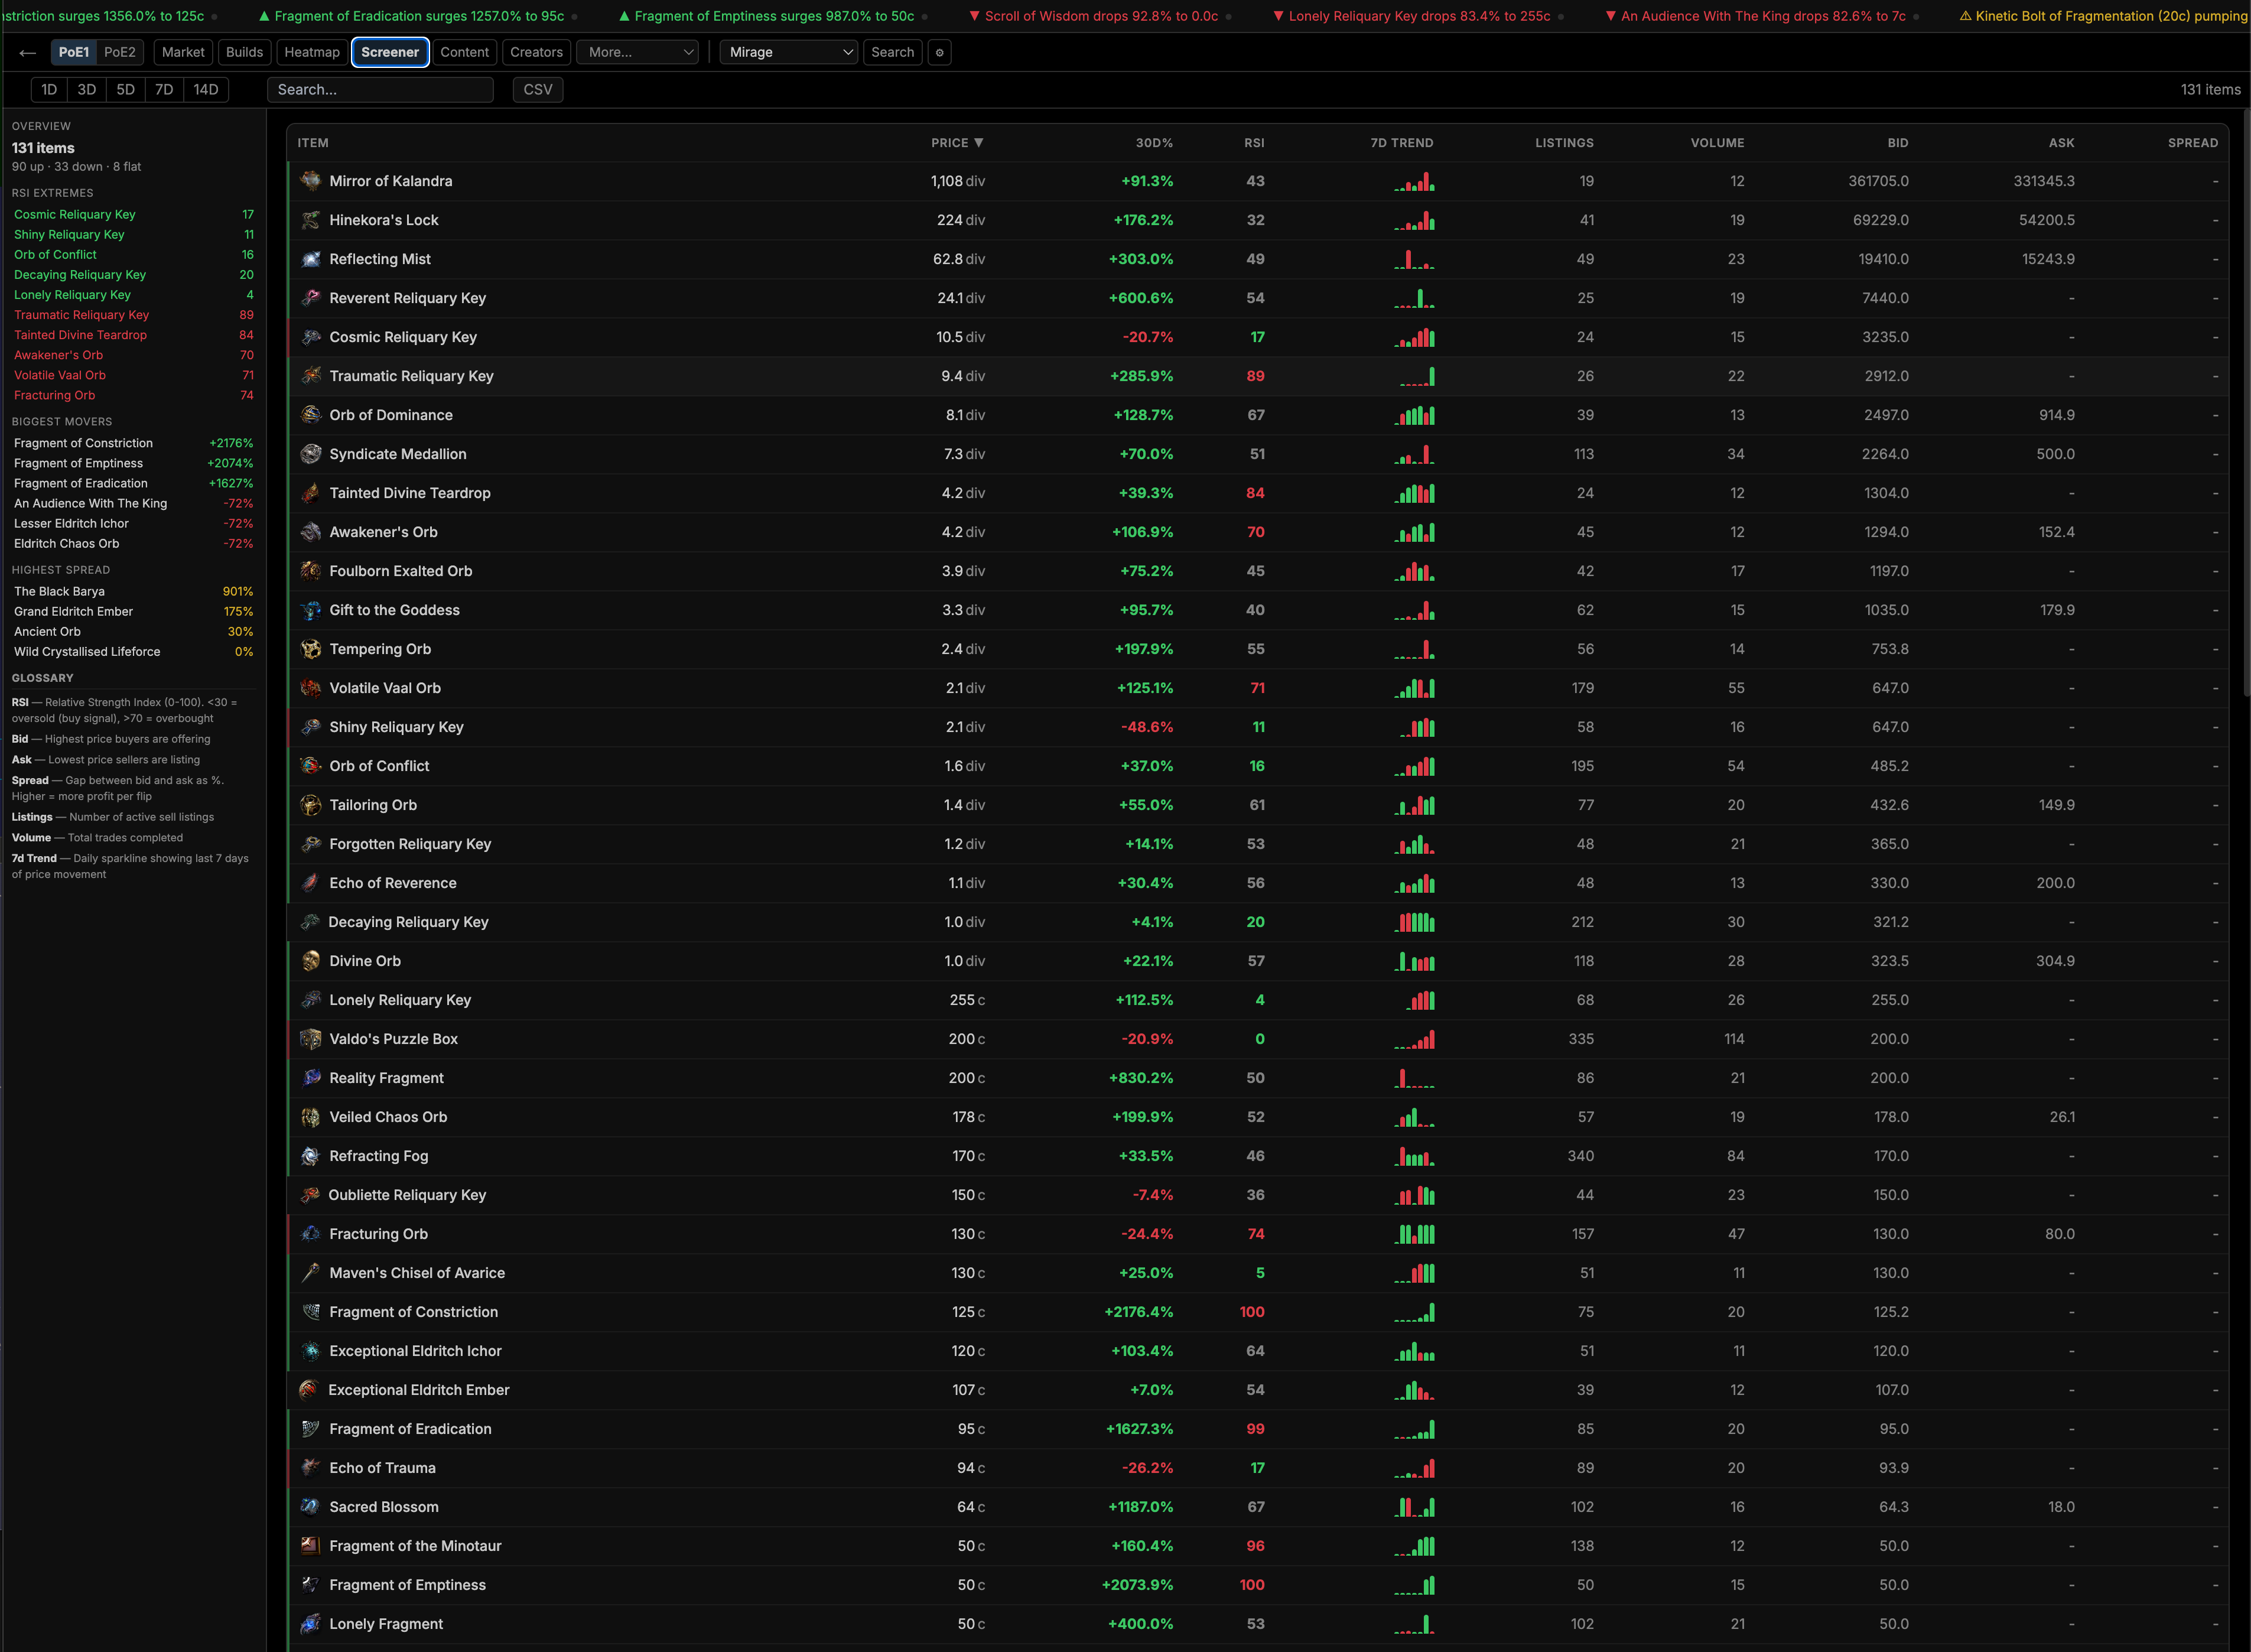Click Maven's Chisel of Avarice icon
The image size is (2251, 1652).
311,1273
